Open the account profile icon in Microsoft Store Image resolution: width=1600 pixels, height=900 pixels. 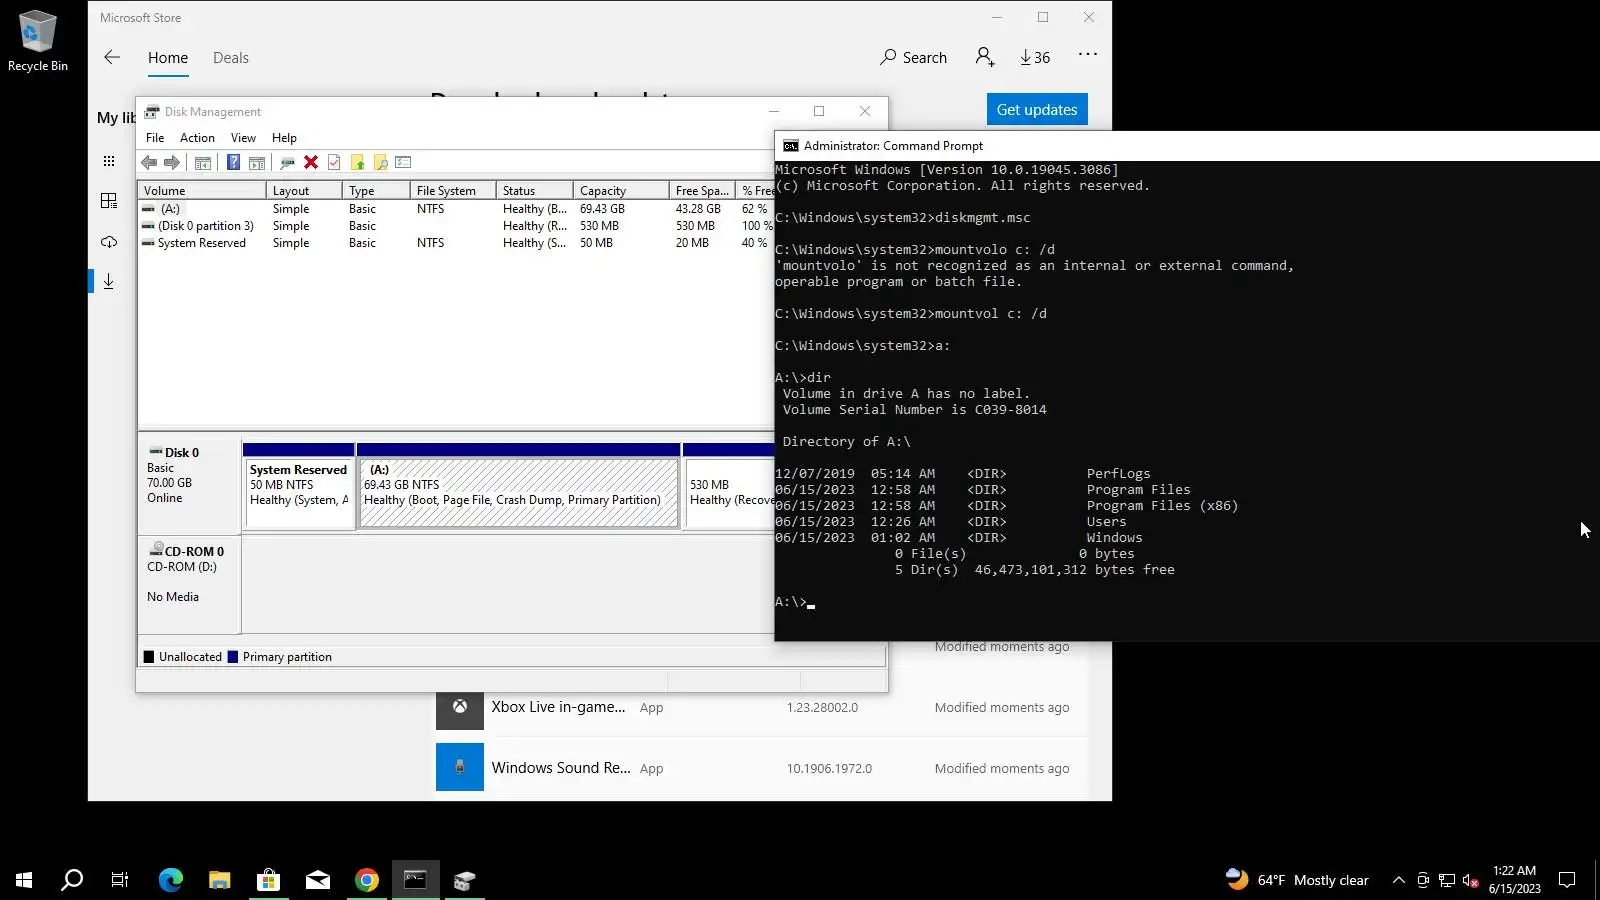click(x=985, y=57)
